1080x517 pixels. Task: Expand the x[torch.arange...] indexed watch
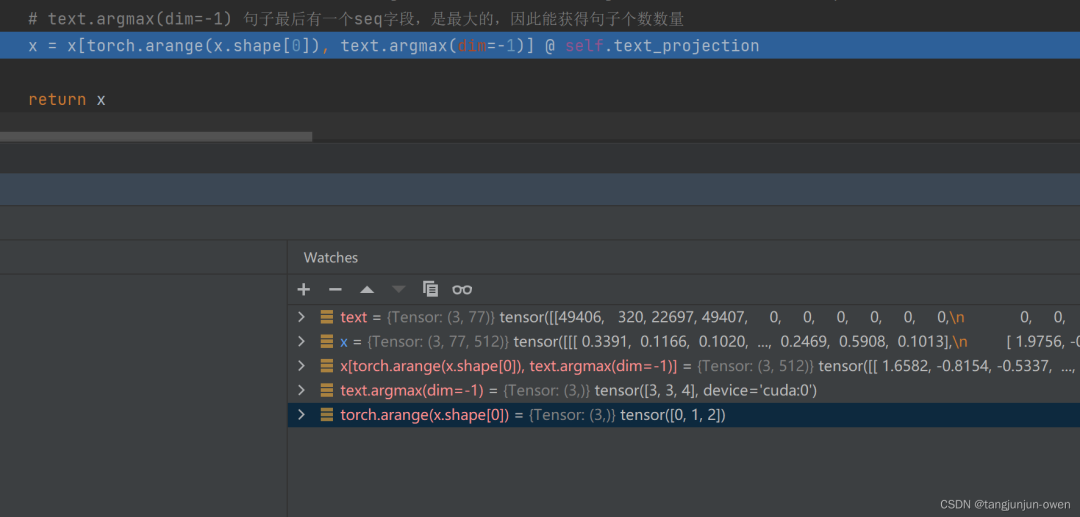coord(301,366)
